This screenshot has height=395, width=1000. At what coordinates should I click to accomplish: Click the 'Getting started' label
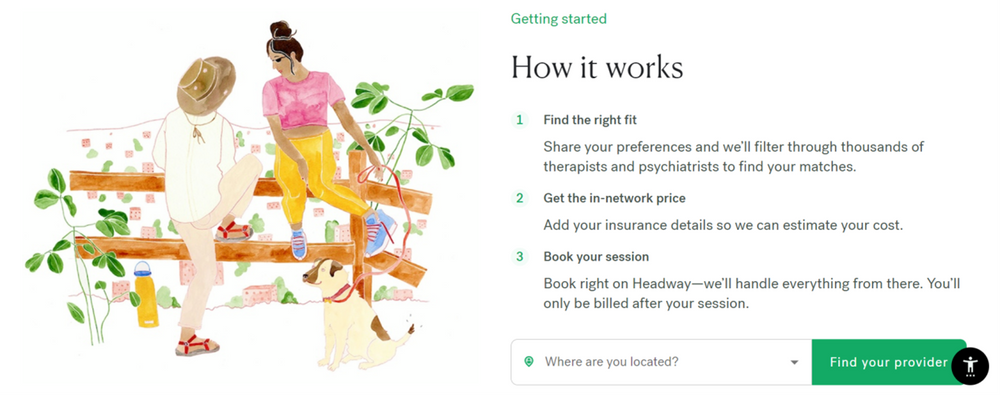559,19
